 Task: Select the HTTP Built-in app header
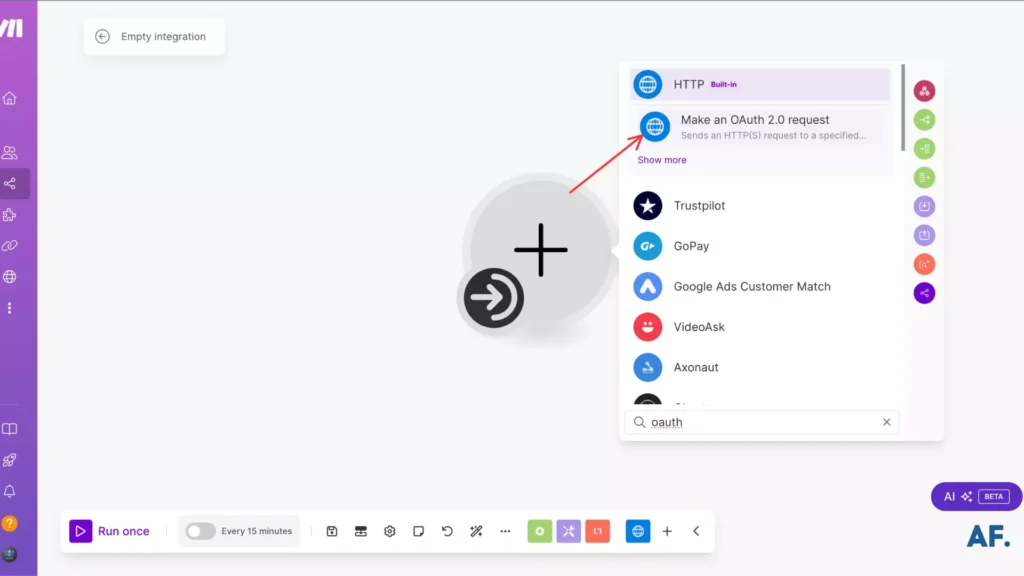760,84
